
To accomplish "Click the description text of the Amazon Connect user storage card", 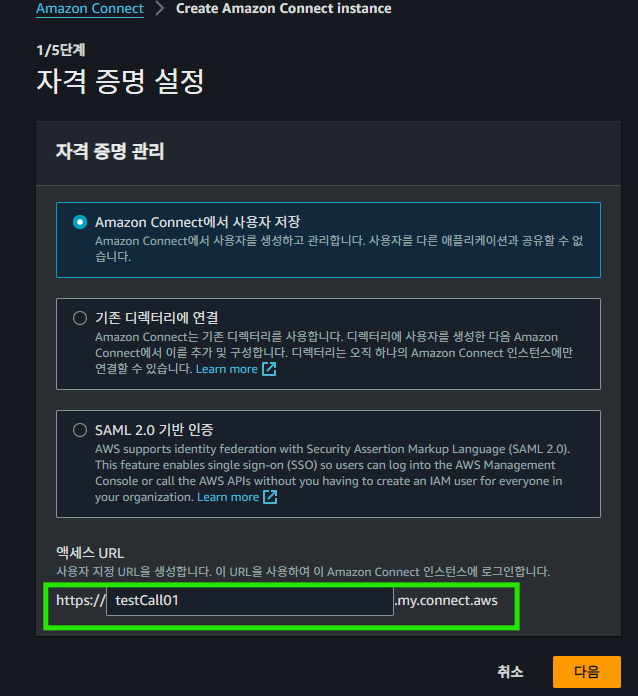I will 339,249.
